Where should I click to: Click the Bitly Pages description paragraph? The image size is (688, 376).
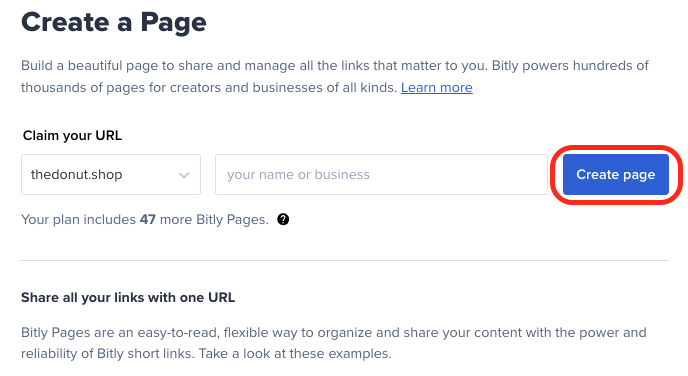[x=333, y=343]
